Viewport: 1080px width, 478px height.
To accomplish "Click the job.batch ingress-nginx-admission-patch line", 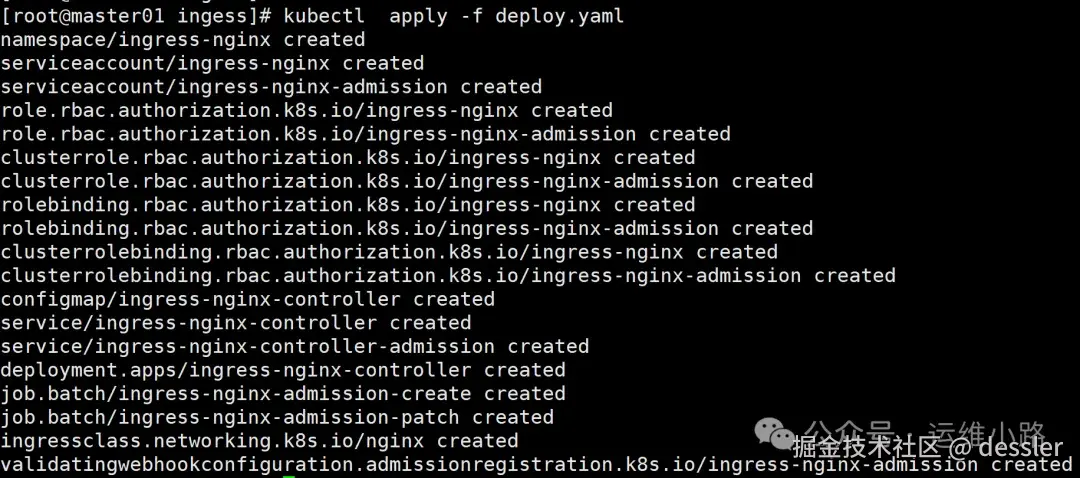I will 277,417.
